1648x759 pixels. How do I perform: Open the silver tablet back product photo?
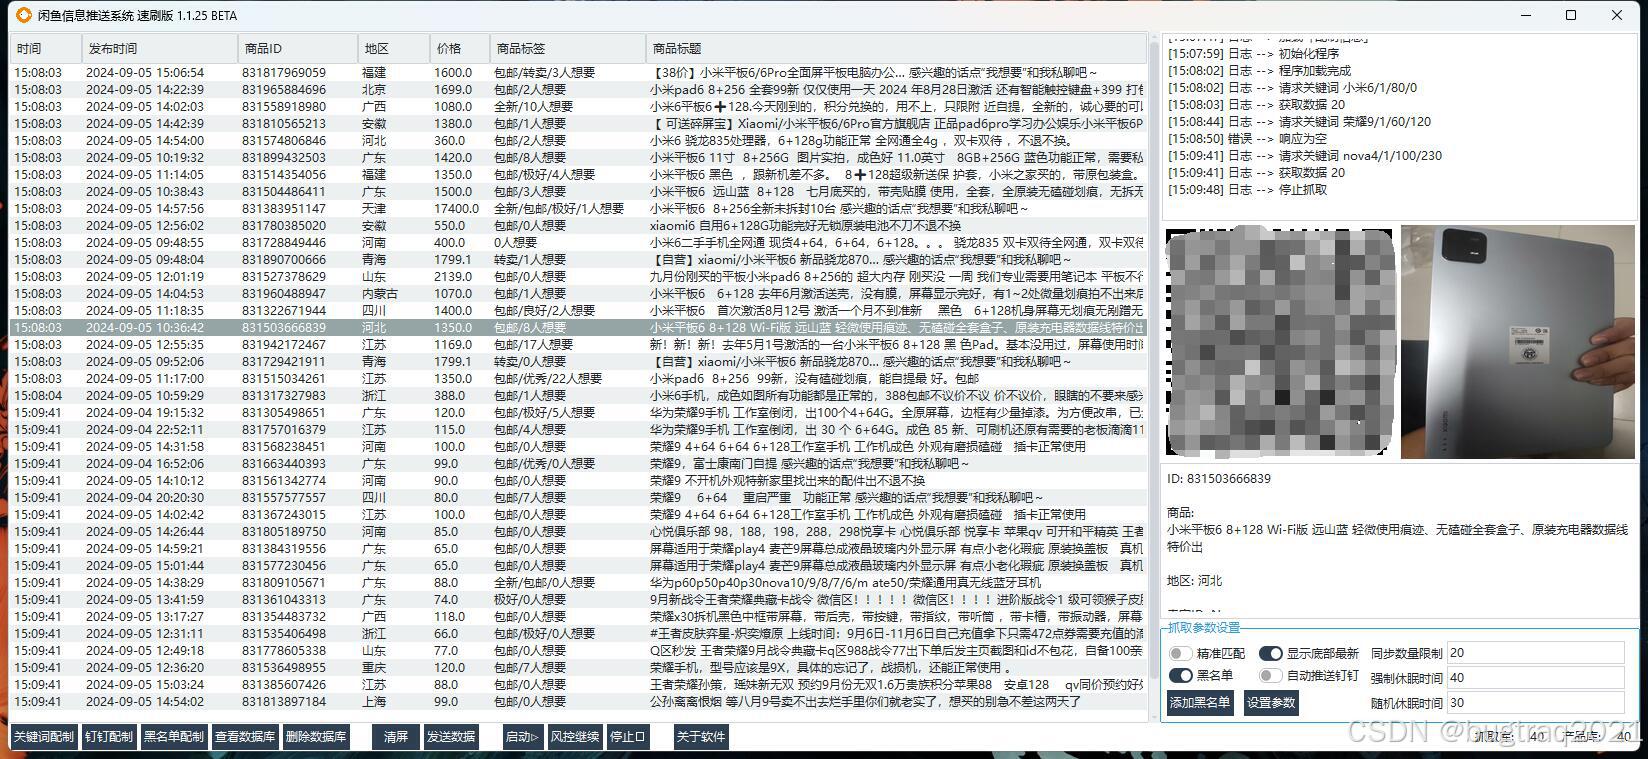(x=1518, y=342)
